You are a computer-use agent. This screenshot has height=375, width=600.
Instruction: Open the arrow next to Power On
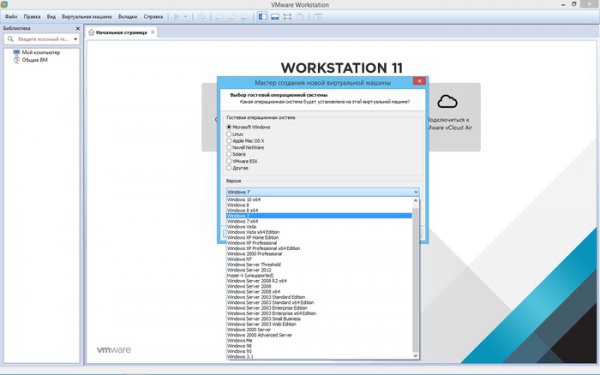[186, 16]
